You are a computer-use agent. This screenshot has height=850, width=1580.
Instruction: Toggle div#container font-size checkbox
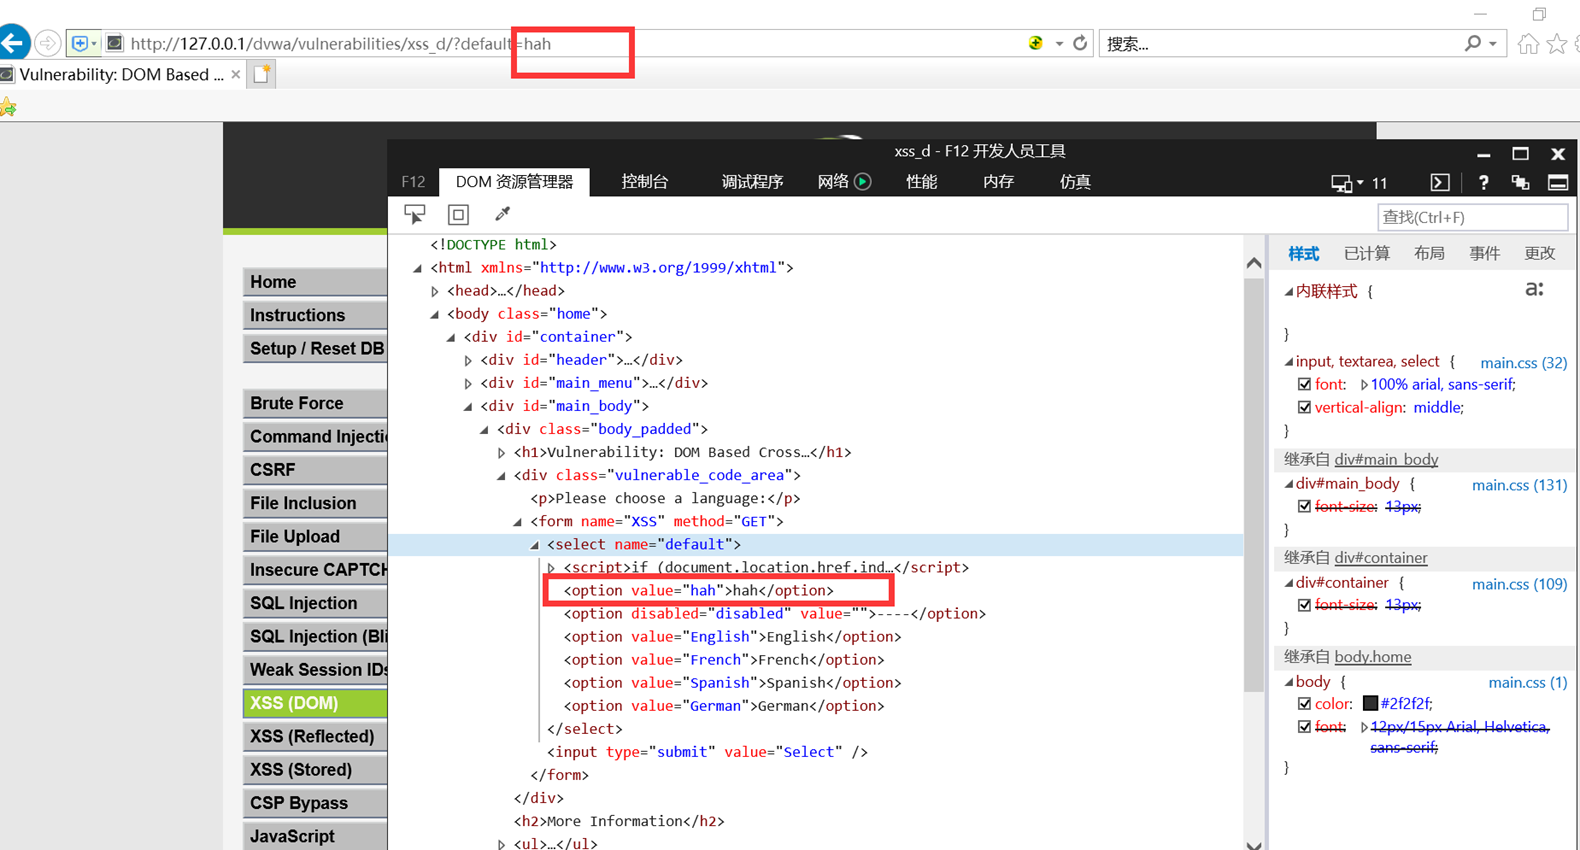click(1304, 605)
